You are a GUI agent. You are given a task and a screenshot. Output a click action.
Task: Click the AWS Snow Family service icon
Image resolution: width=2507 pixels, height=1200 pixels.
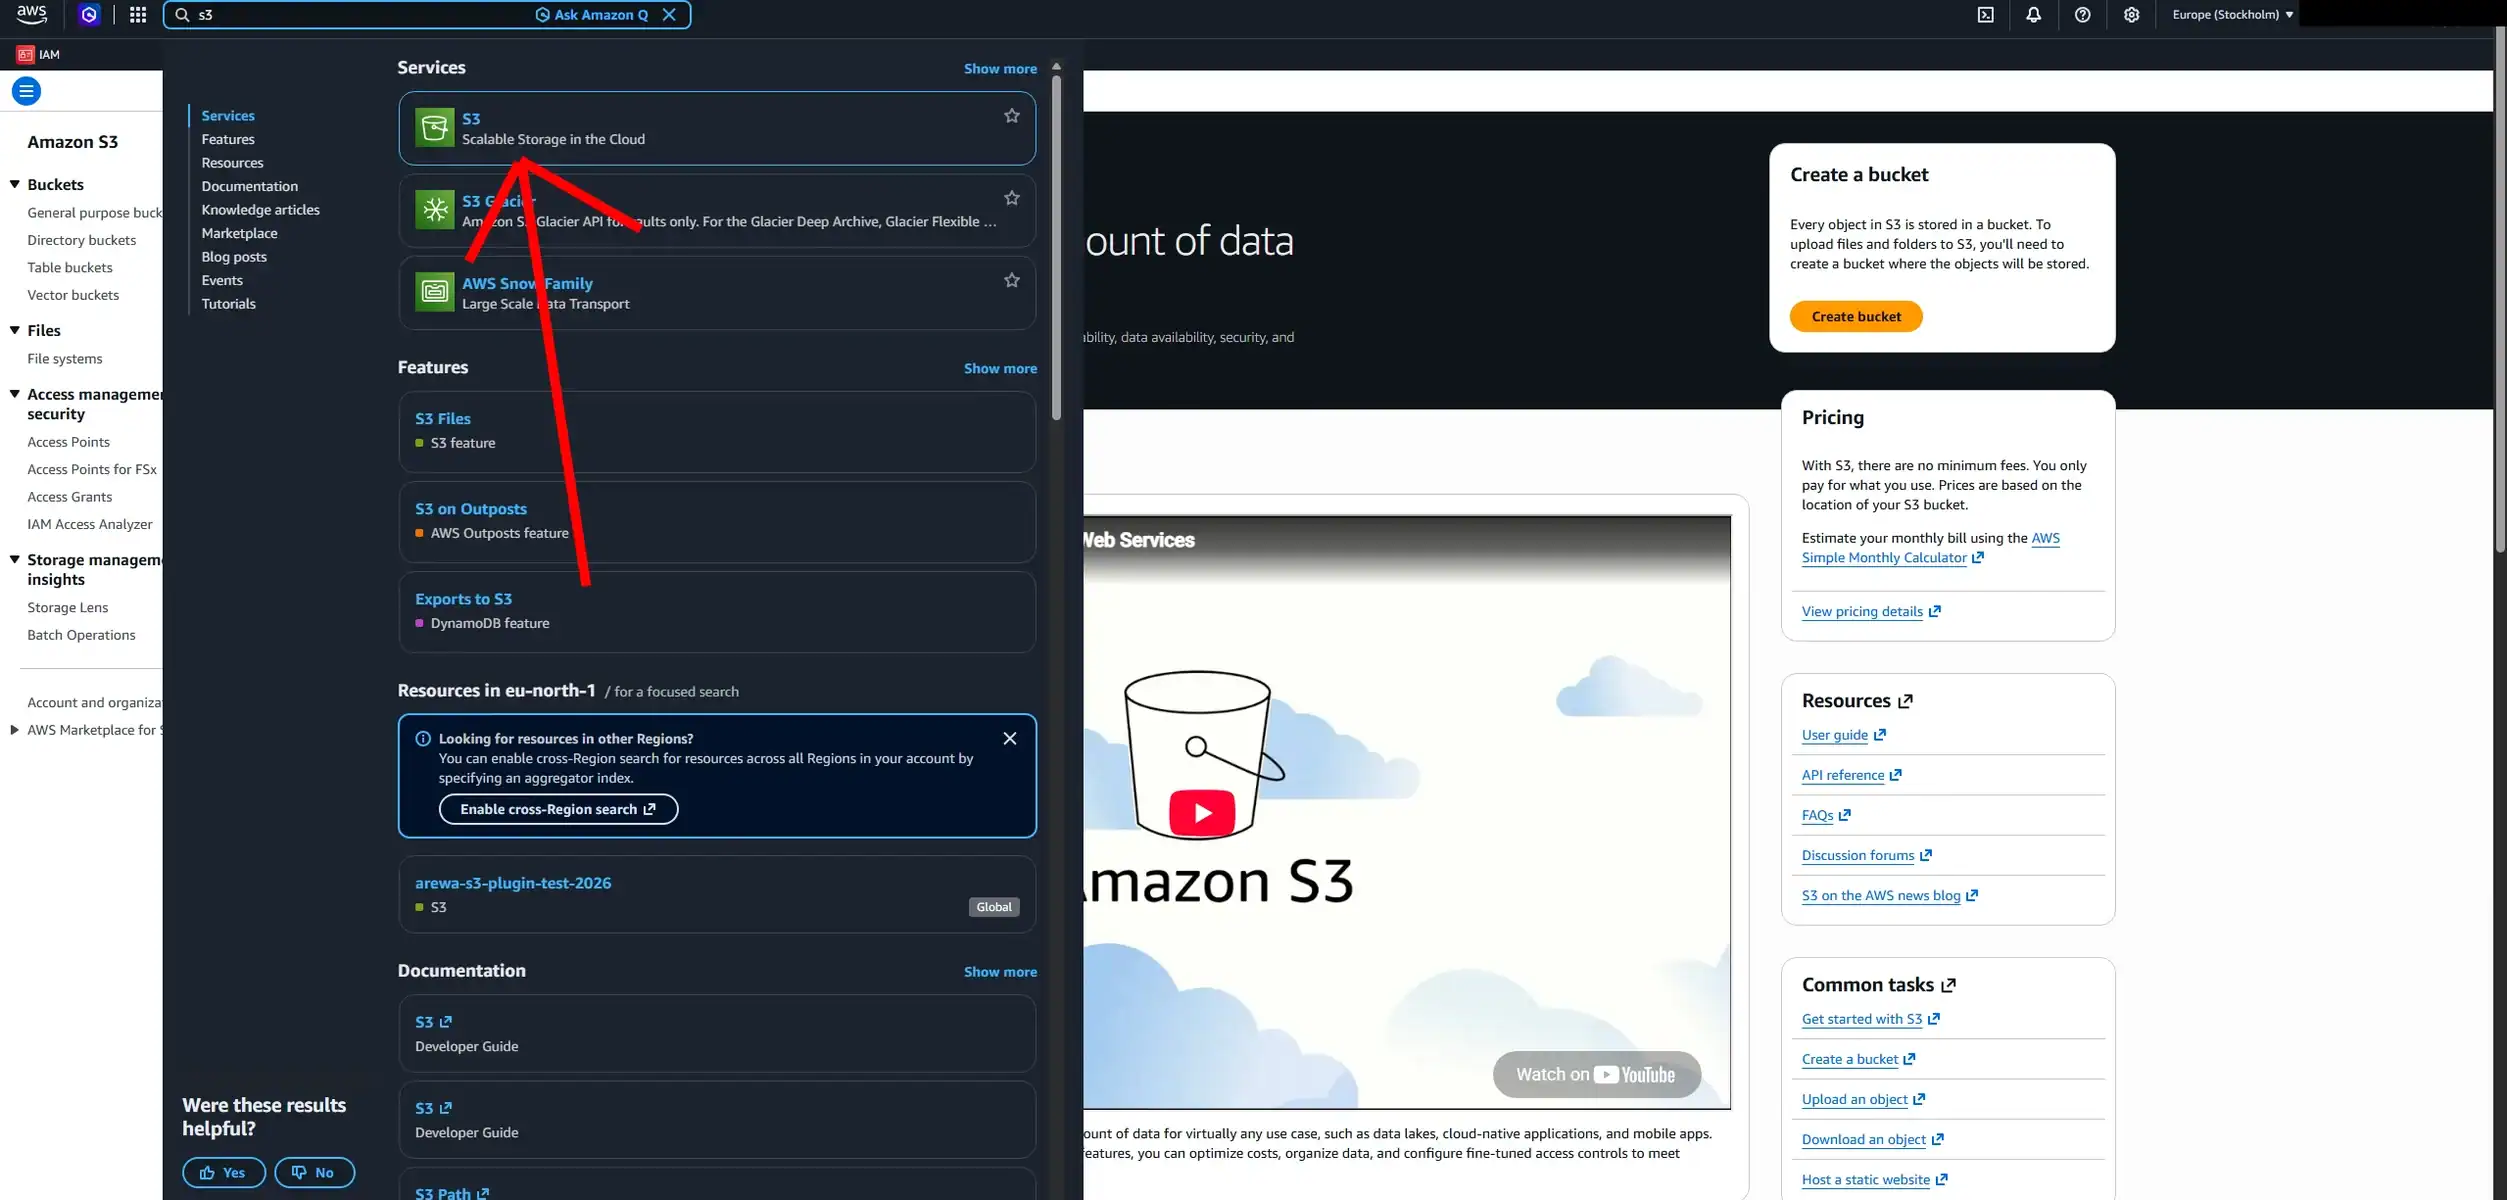tap(434, 292)
